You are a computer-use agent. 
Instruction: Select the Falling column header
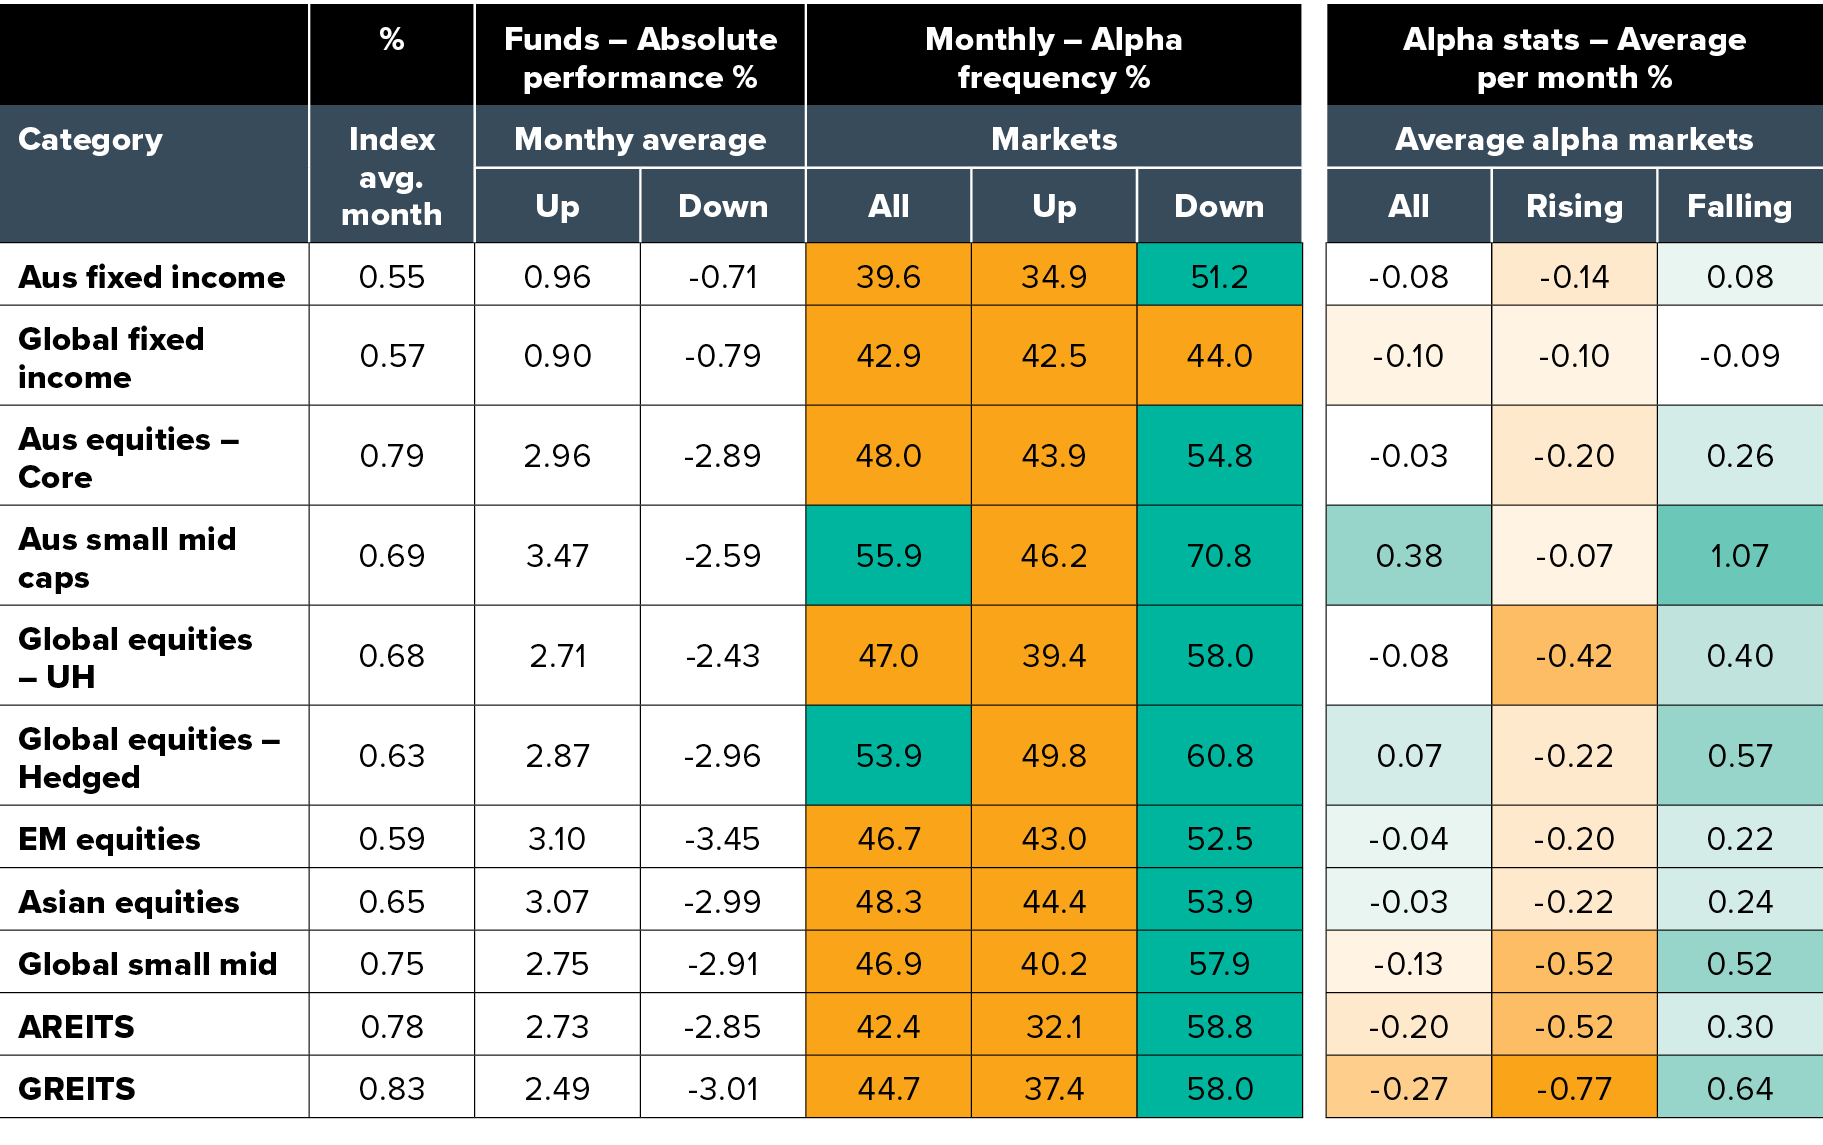click(1739, 206)
